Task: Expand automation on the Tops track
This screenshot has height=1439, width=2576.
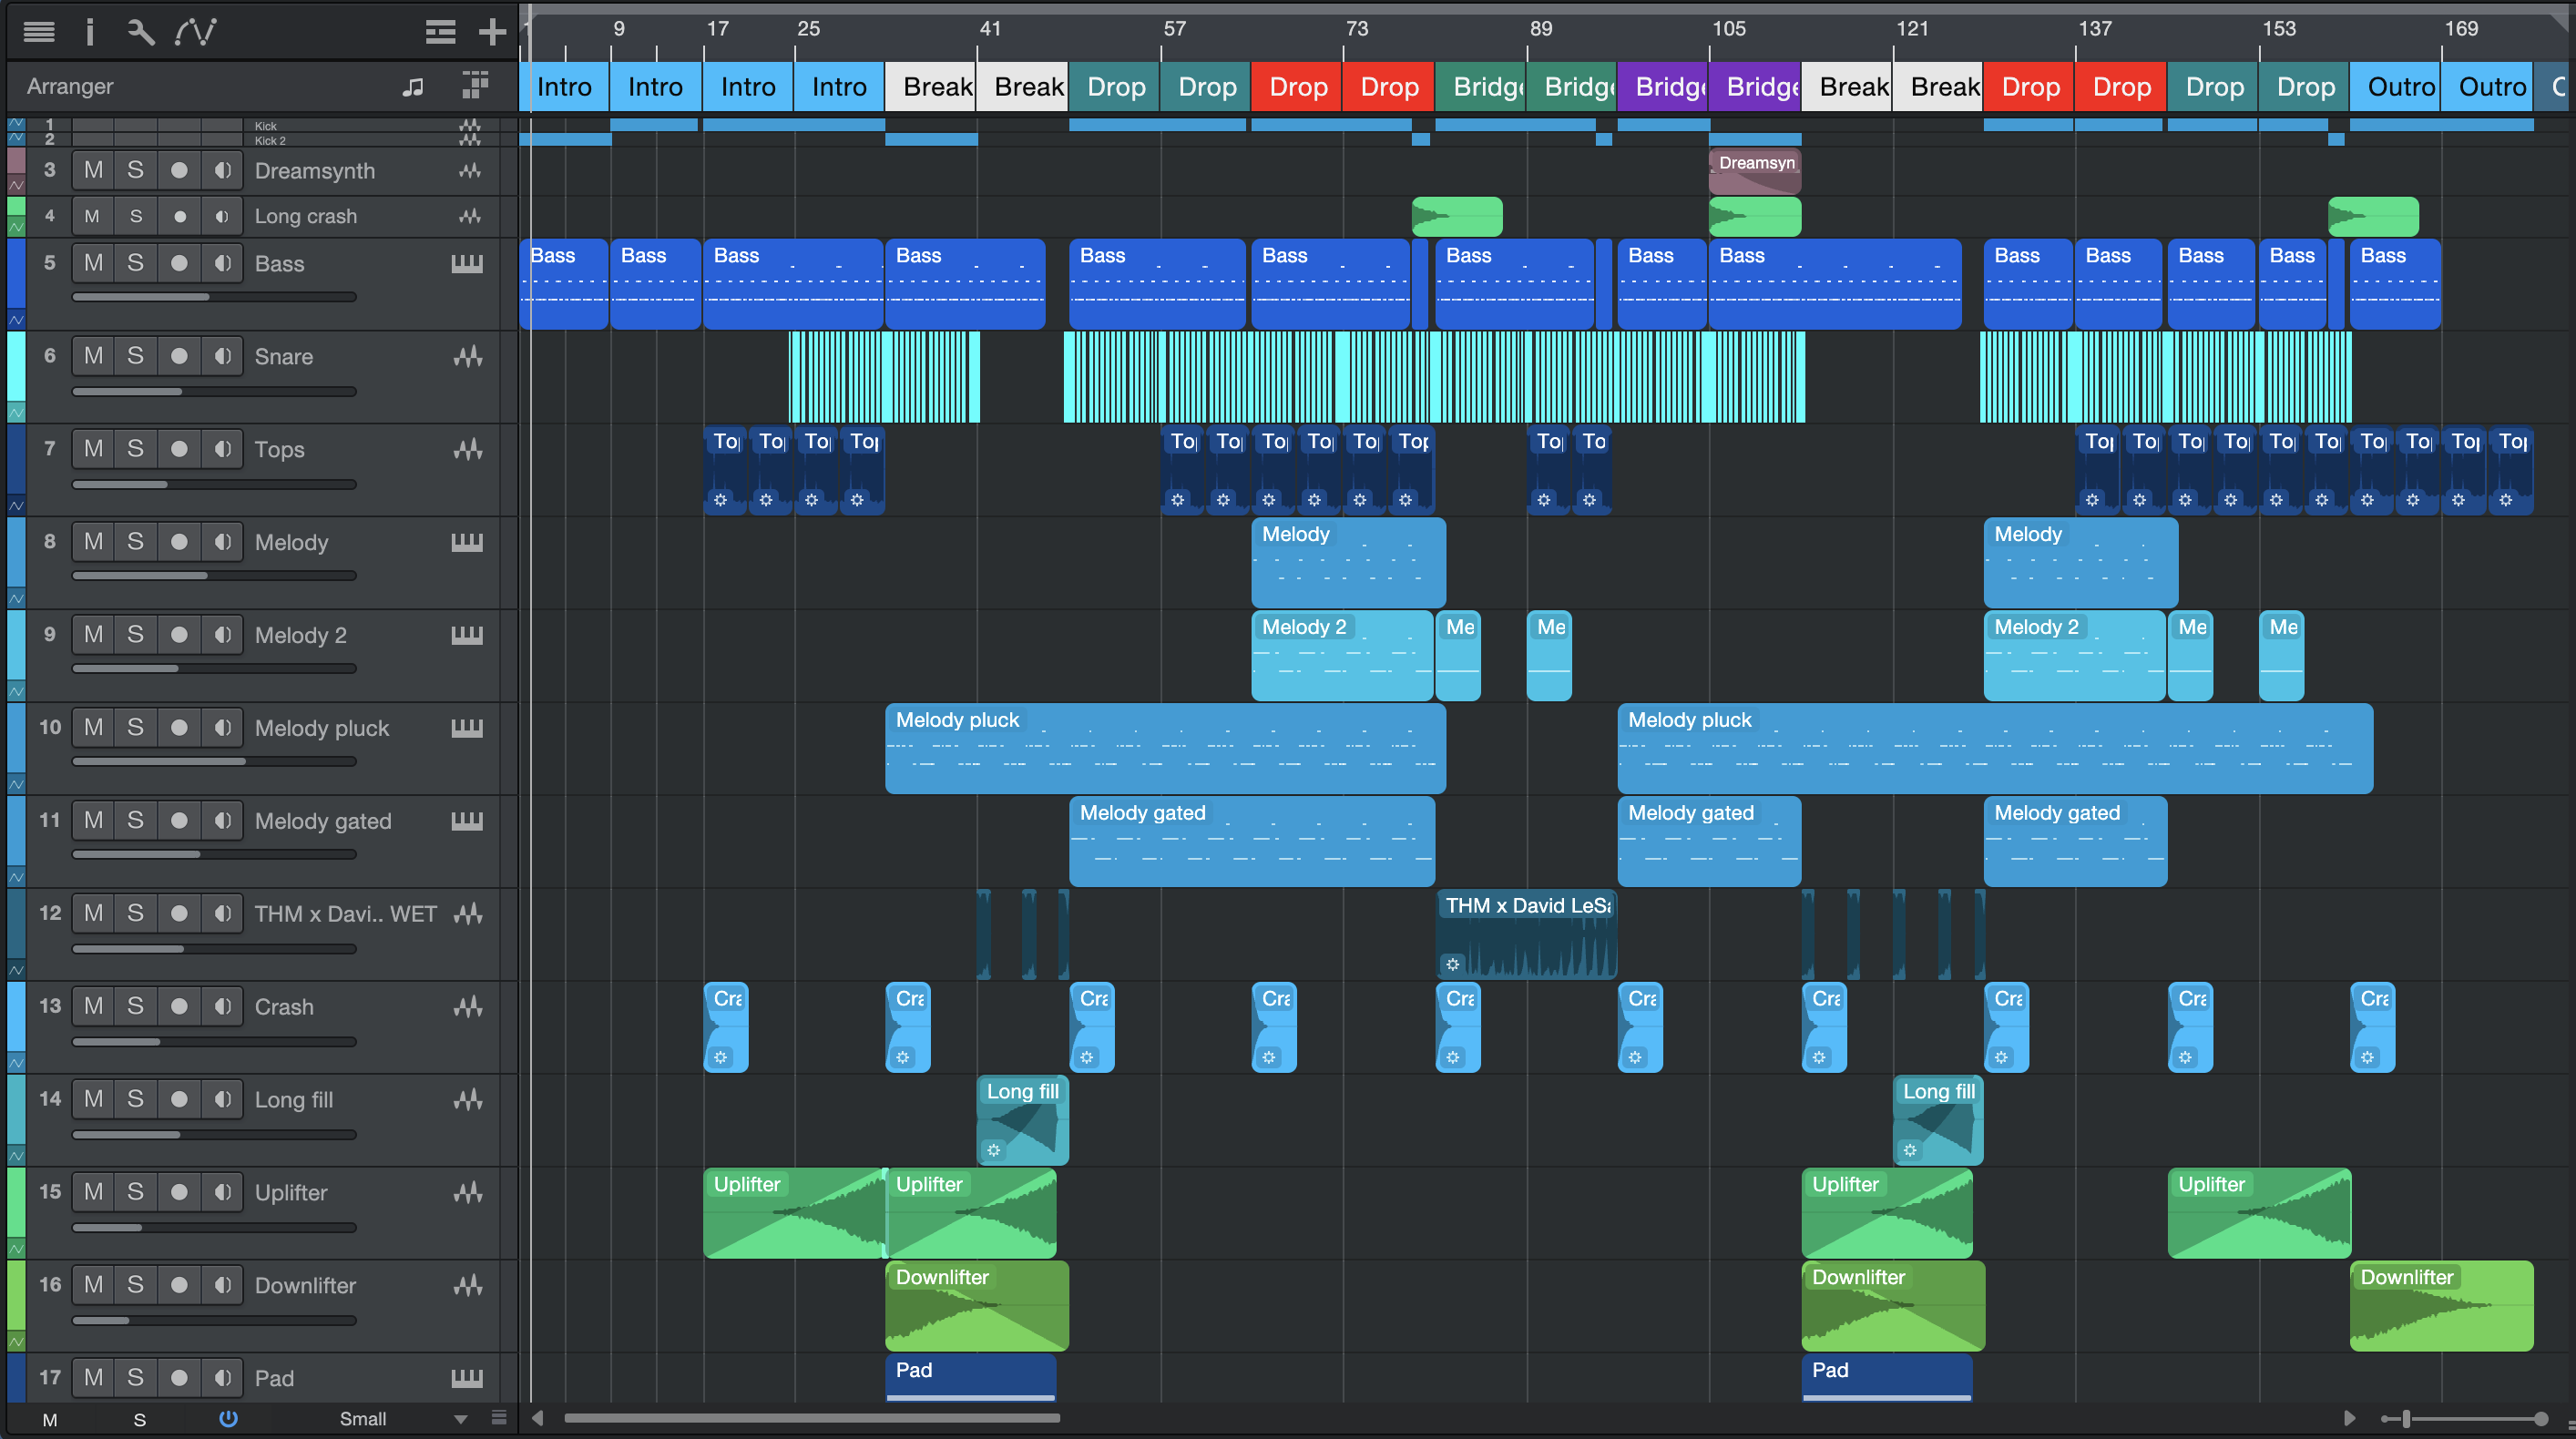Action: pos(16,506)
